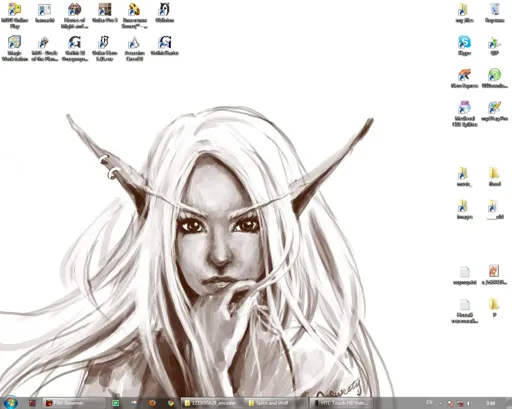This screenshot has height=409, width=512.
Task: Select the dark claw shortcut in second row
Action: 45,49
